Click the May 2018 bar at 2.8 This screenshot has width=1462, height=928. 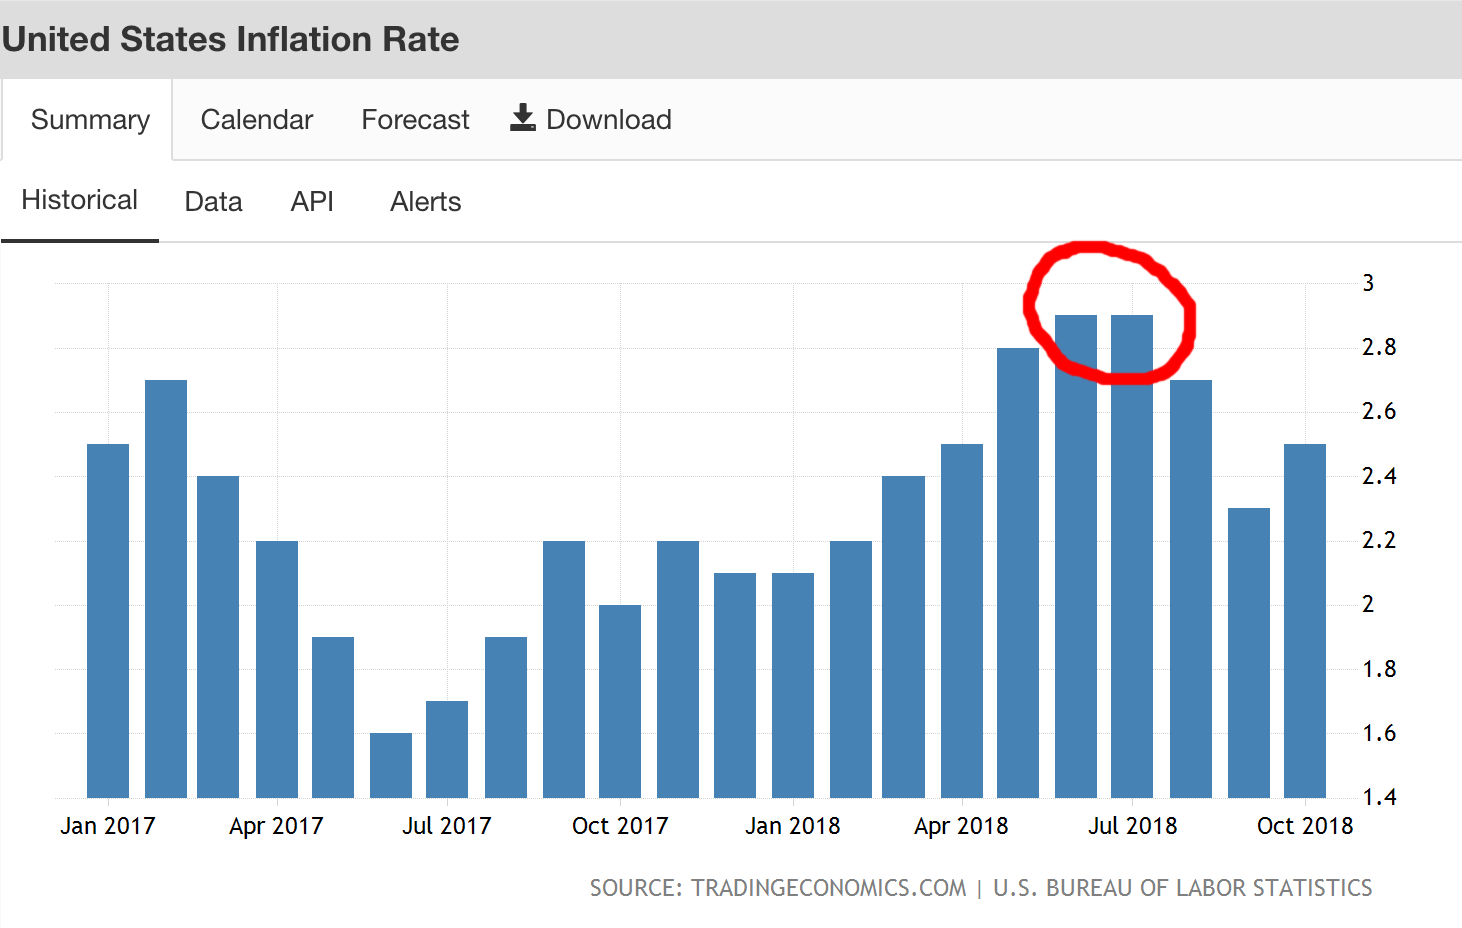(1018, 573)
